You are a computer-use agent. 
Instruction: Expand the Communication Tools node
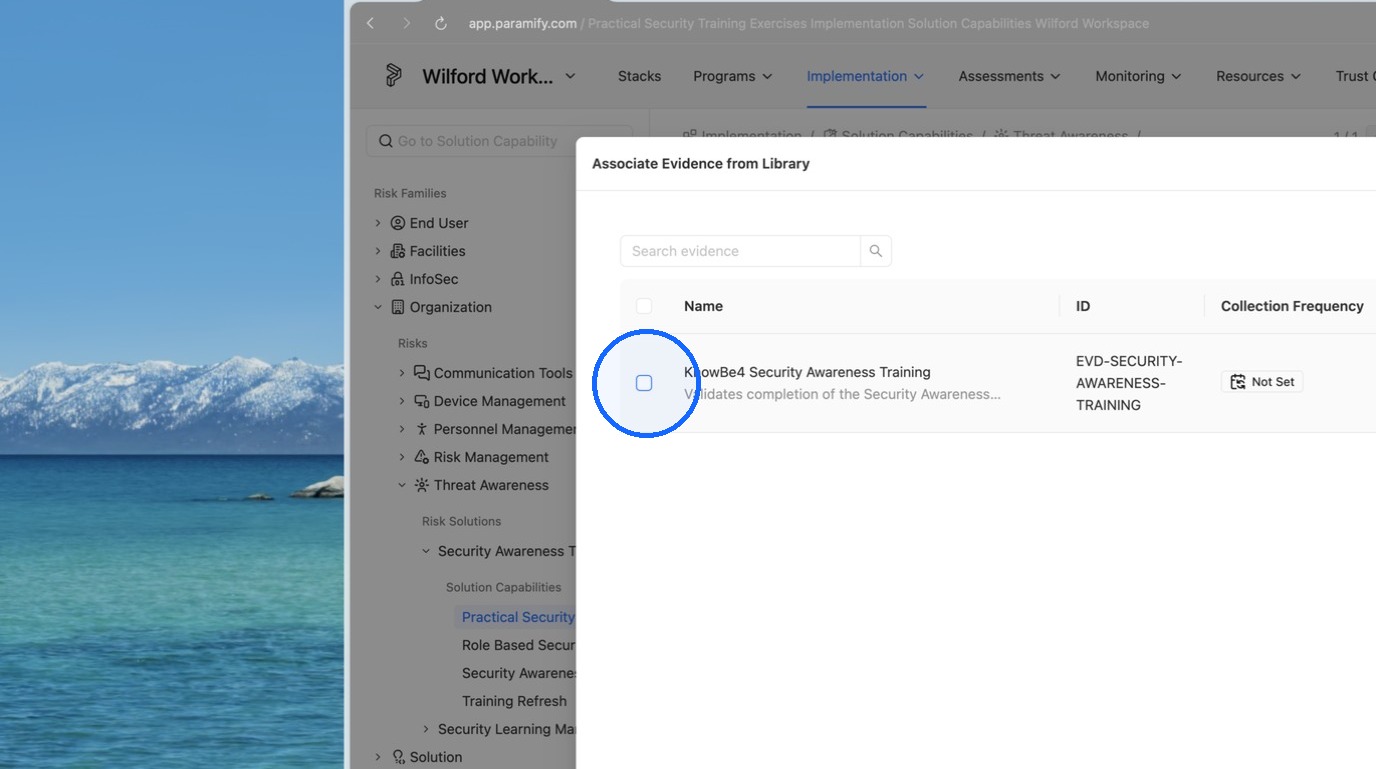(x=402, y=373)
